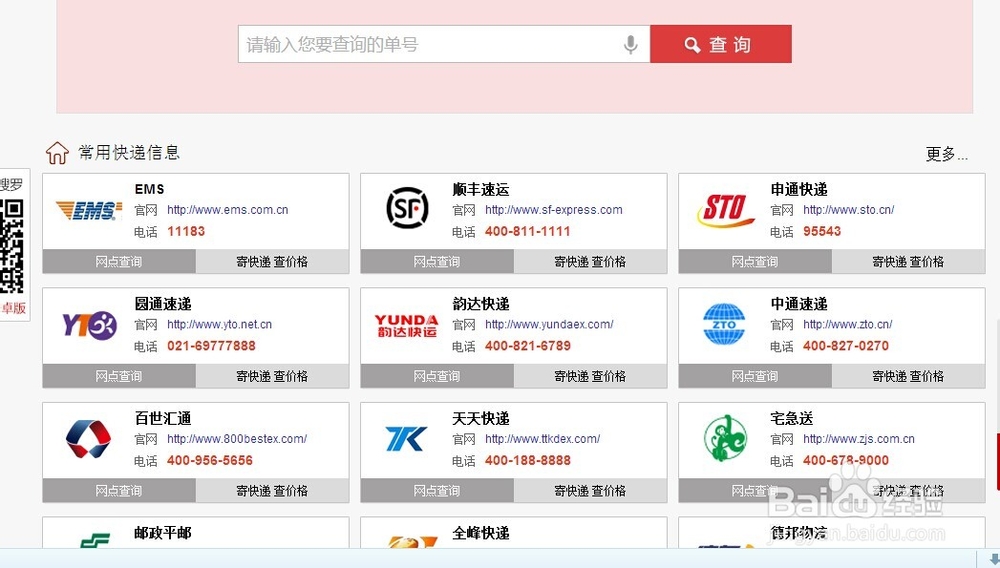Click 寄快递 查价格 under 申通快递
The width and height of the screenshot is (1000, 568).
point(908,261)
